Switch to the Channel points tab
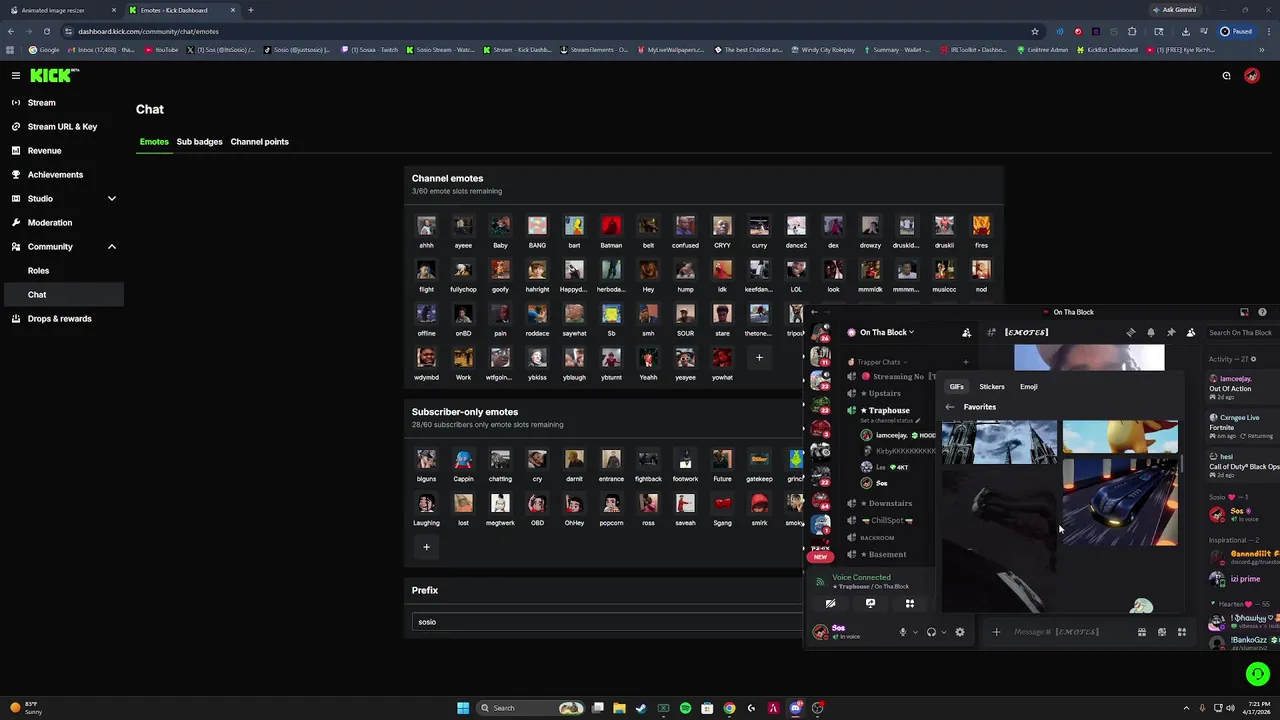The width and height of the screenshot is (1280, 720). 259,141
